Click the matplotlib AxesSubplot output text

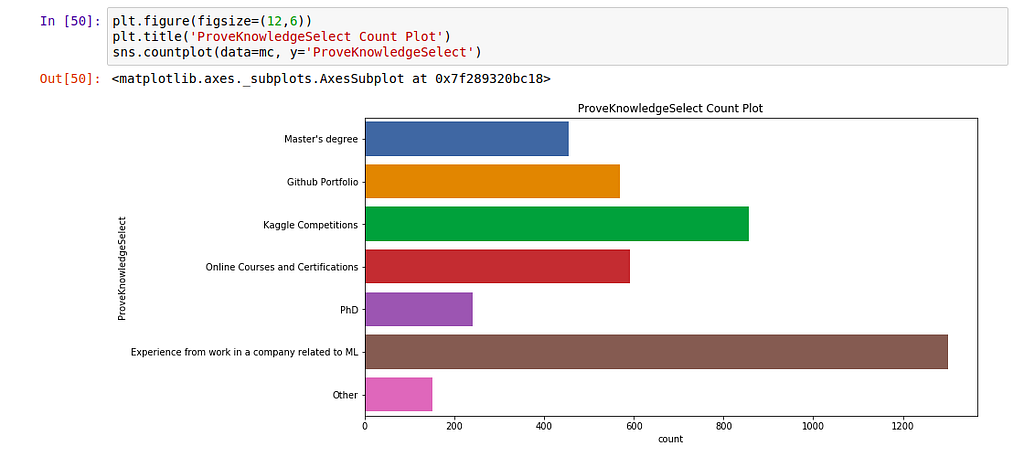331,80
